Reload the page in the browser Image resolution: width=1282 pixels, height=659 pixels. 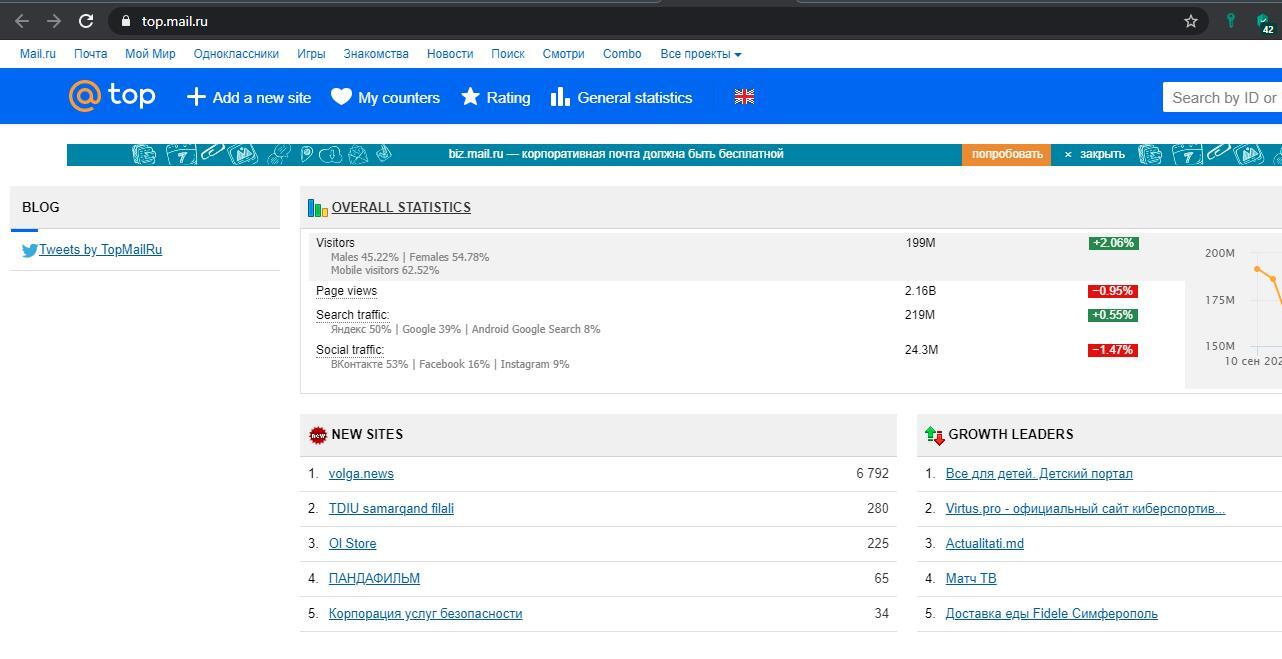tap(86, 21)
